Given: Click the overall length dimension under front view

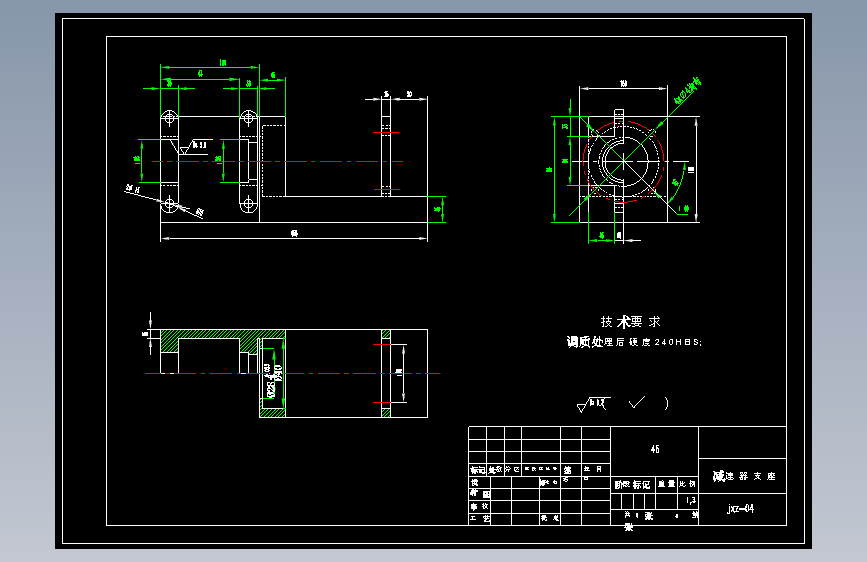Looking at the screenshot, I should (x=294, y=235).
